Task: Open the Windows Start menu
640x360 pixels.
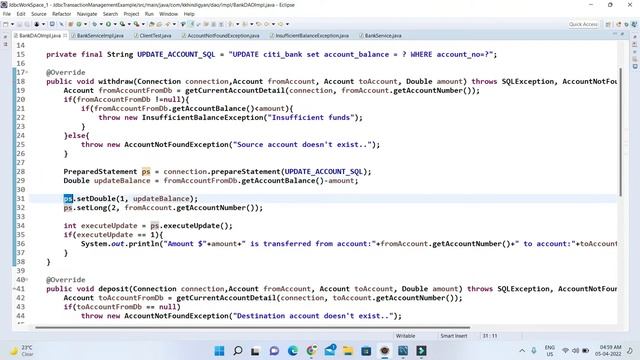Action: pos(219,351)
